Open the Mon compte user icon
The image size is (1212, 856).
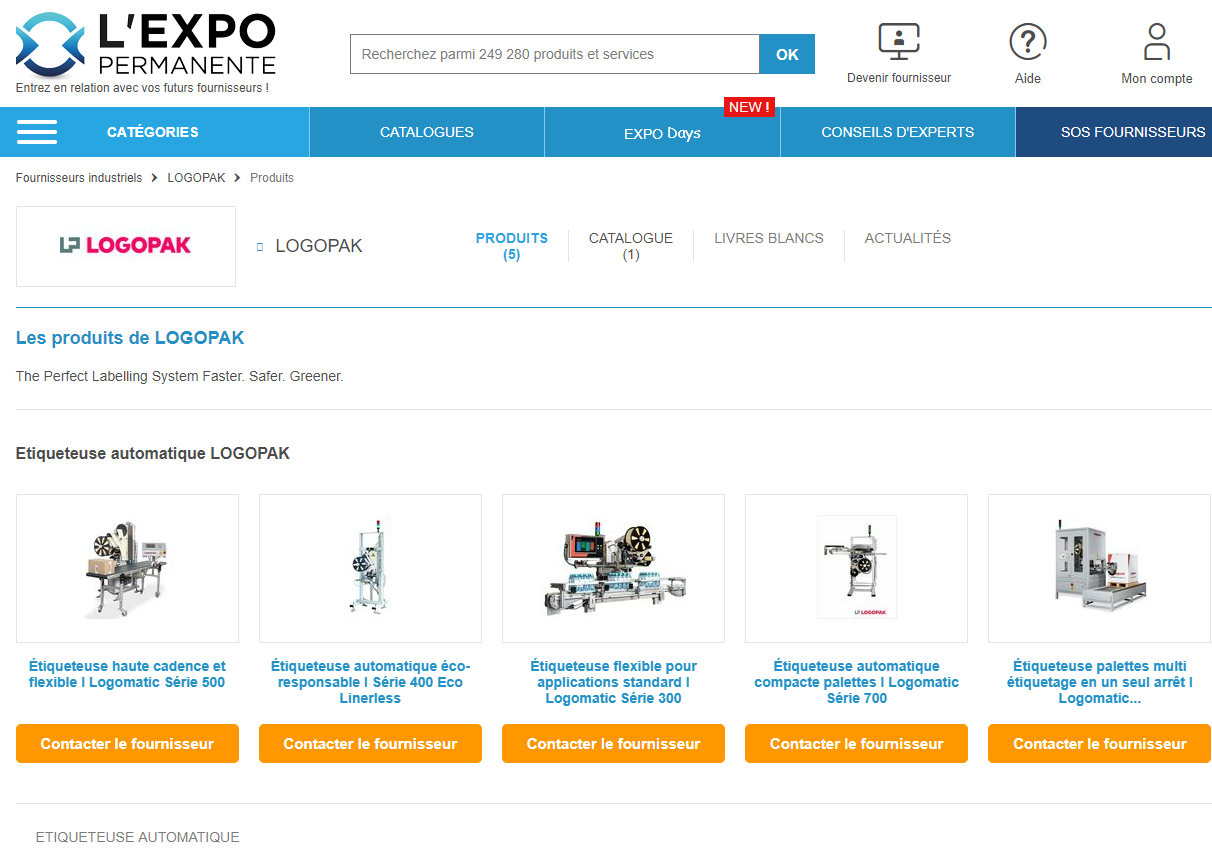pos(1157,42)
